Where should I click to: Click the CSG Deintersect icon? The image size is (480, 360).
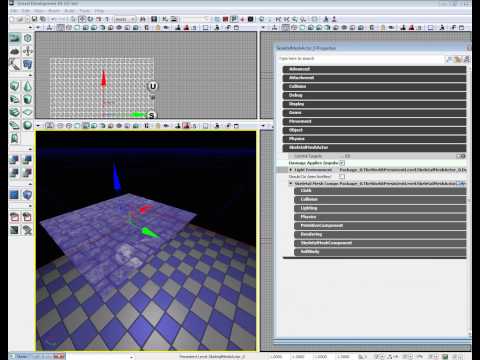tap(28, 173)
